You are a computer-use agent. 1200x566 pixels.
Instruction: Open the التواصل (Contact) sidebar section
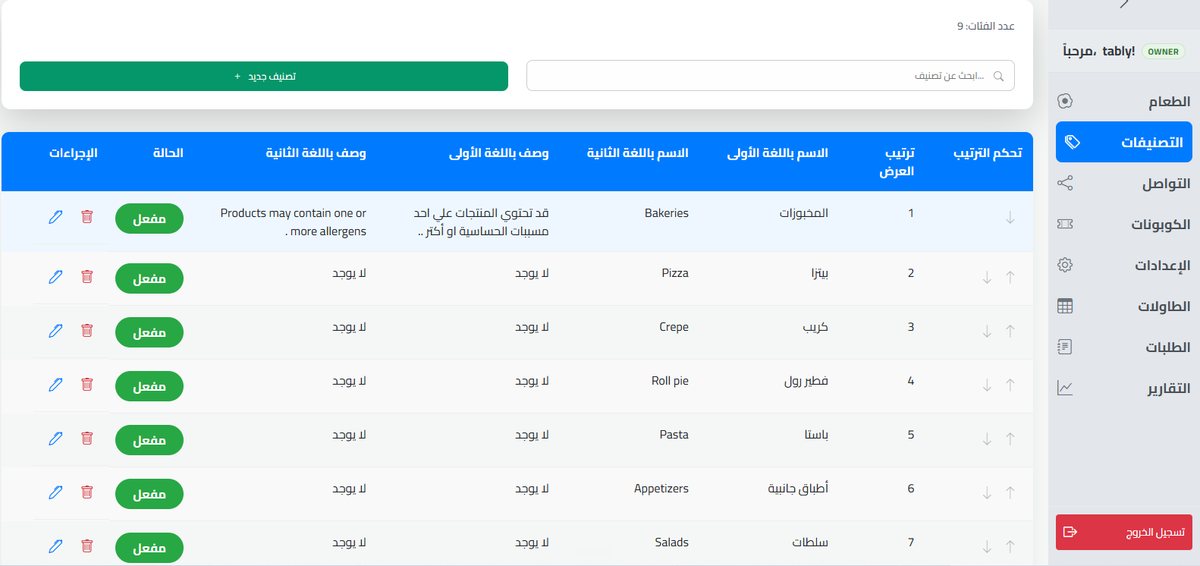pos(1123,183)
